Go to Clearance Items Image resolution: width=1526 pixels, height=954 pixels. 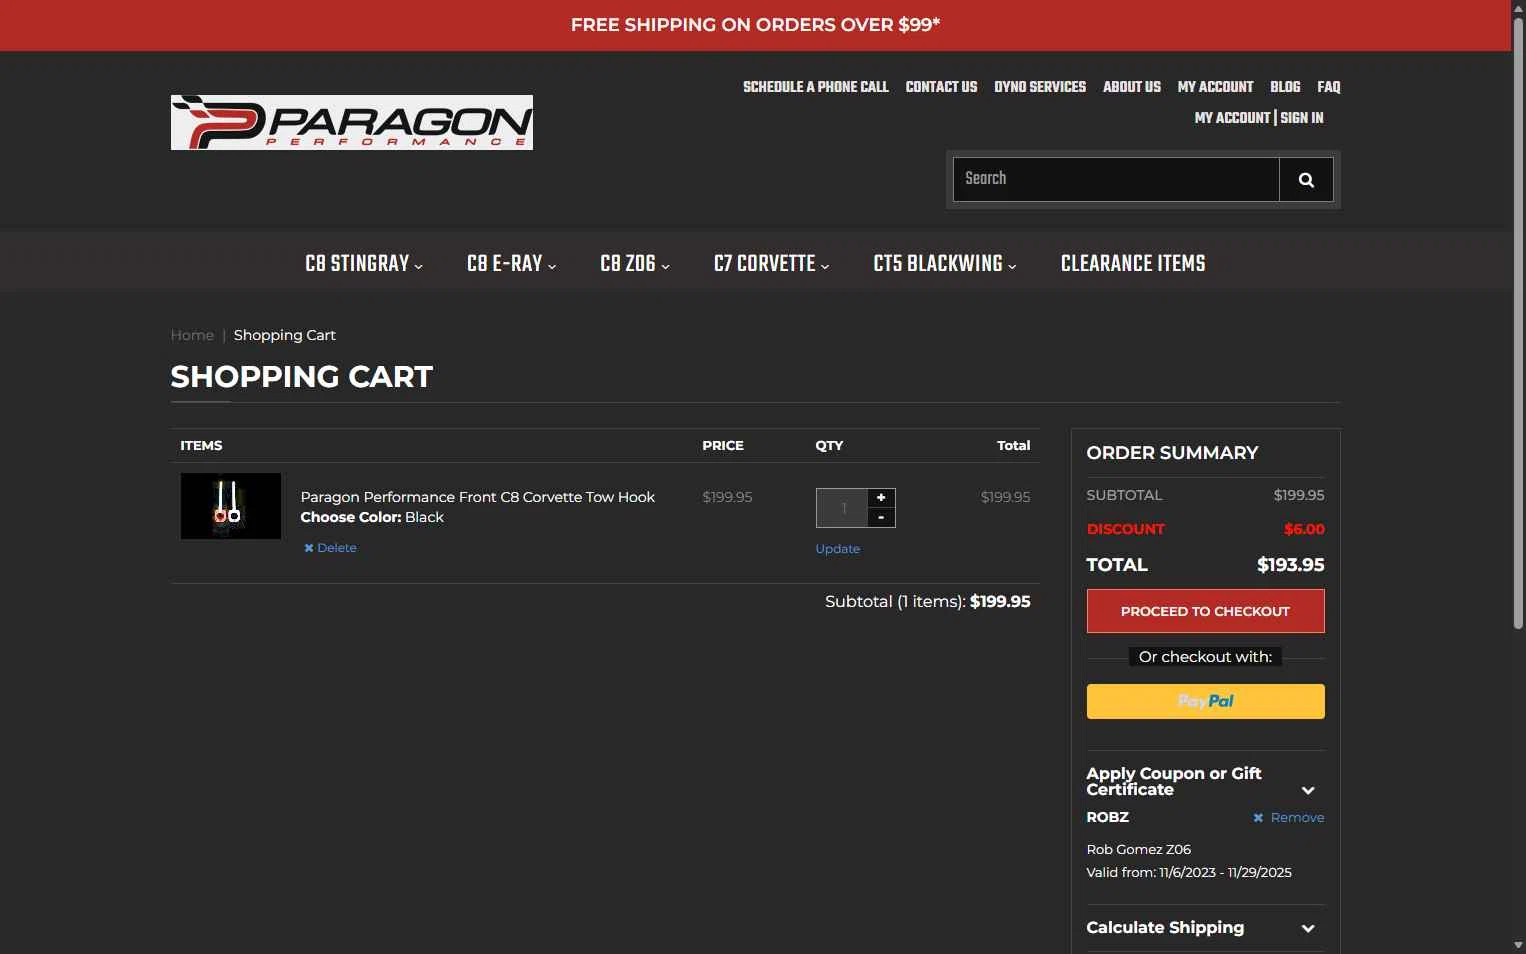pos(1133,264)
